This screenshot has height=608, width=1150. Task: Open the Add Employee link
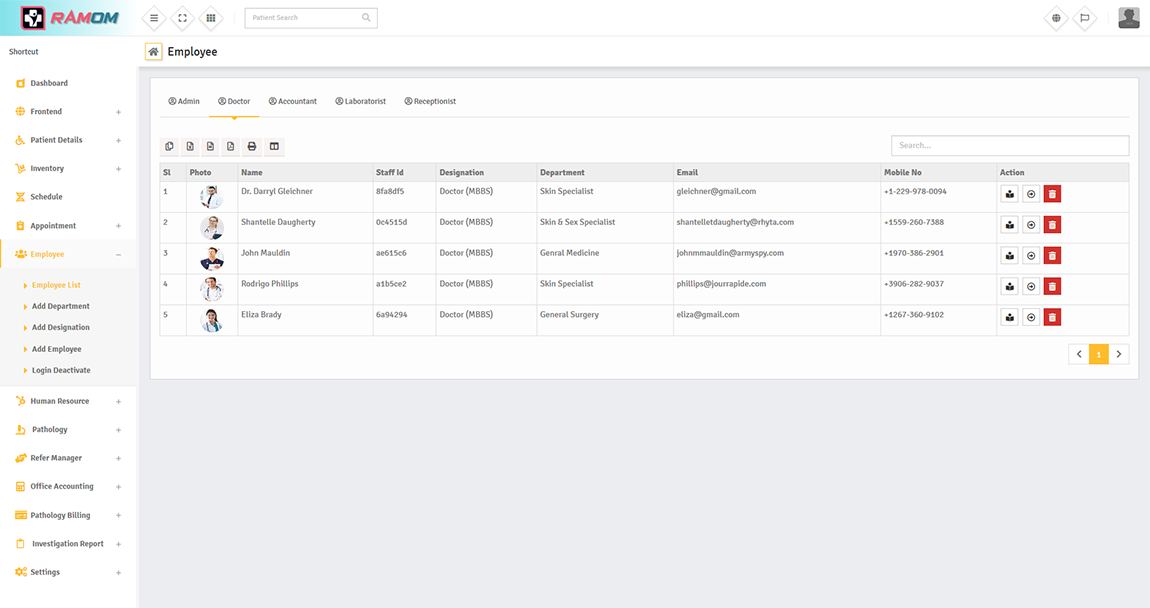click(x=56, y=349)
